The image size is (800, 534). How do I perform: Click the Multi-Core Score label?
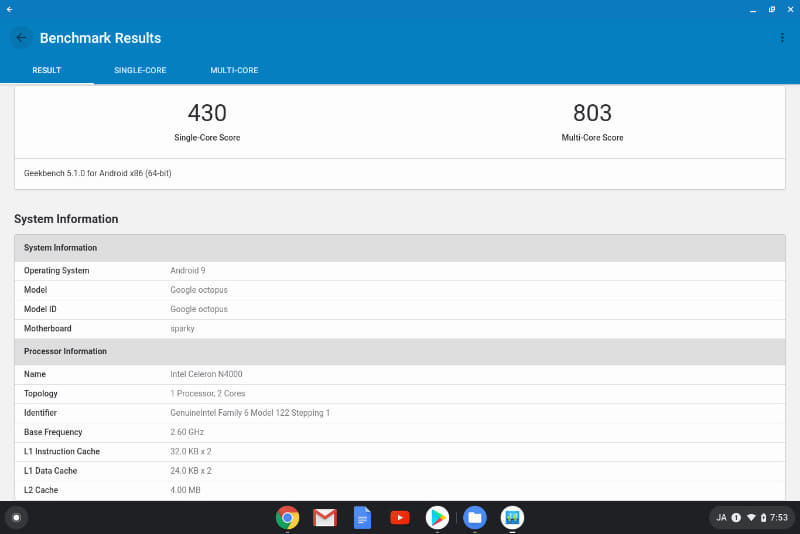coord(592,138)
